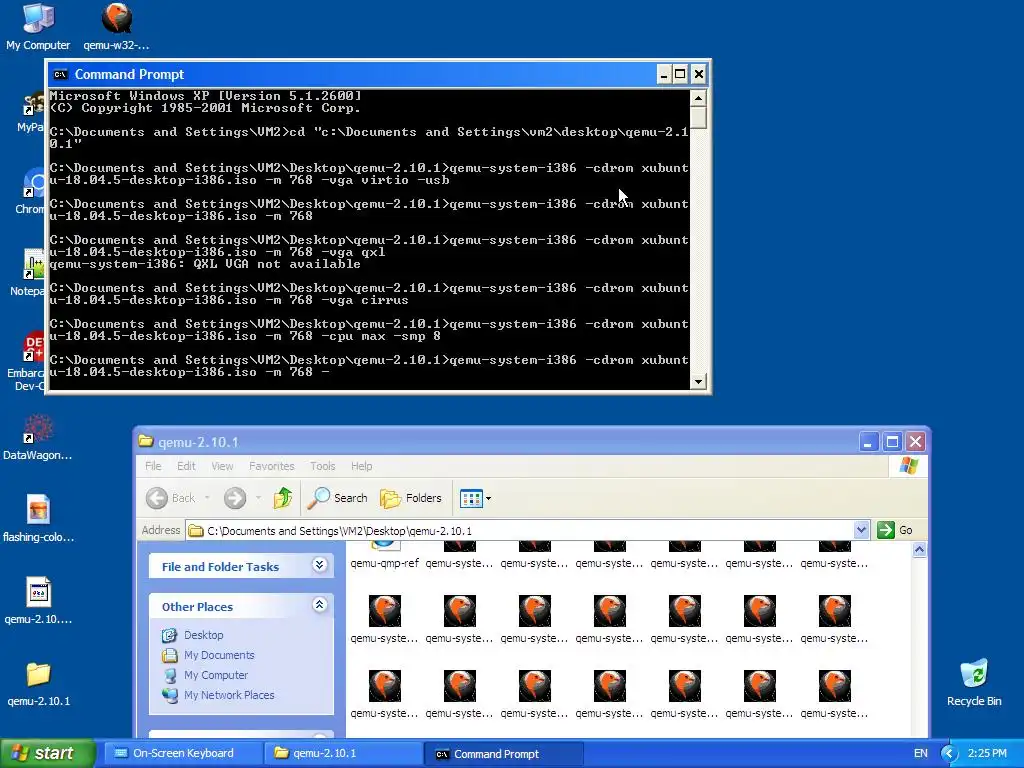Open the Favorites menu in Explorer
This screenshot has width=1024, height=768.
pos(272,466)
